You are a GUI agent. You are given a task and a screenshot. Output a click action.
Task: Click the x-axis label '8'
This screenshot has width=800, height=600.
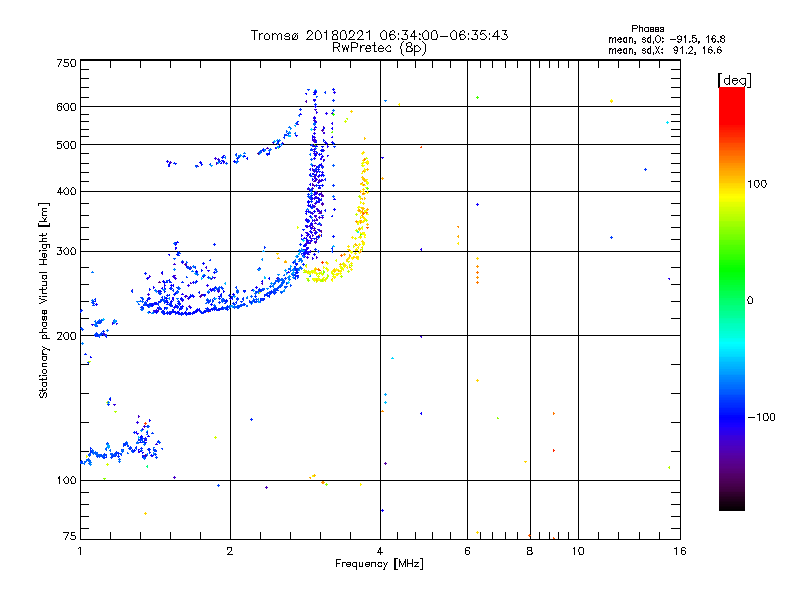coord(530,551)
